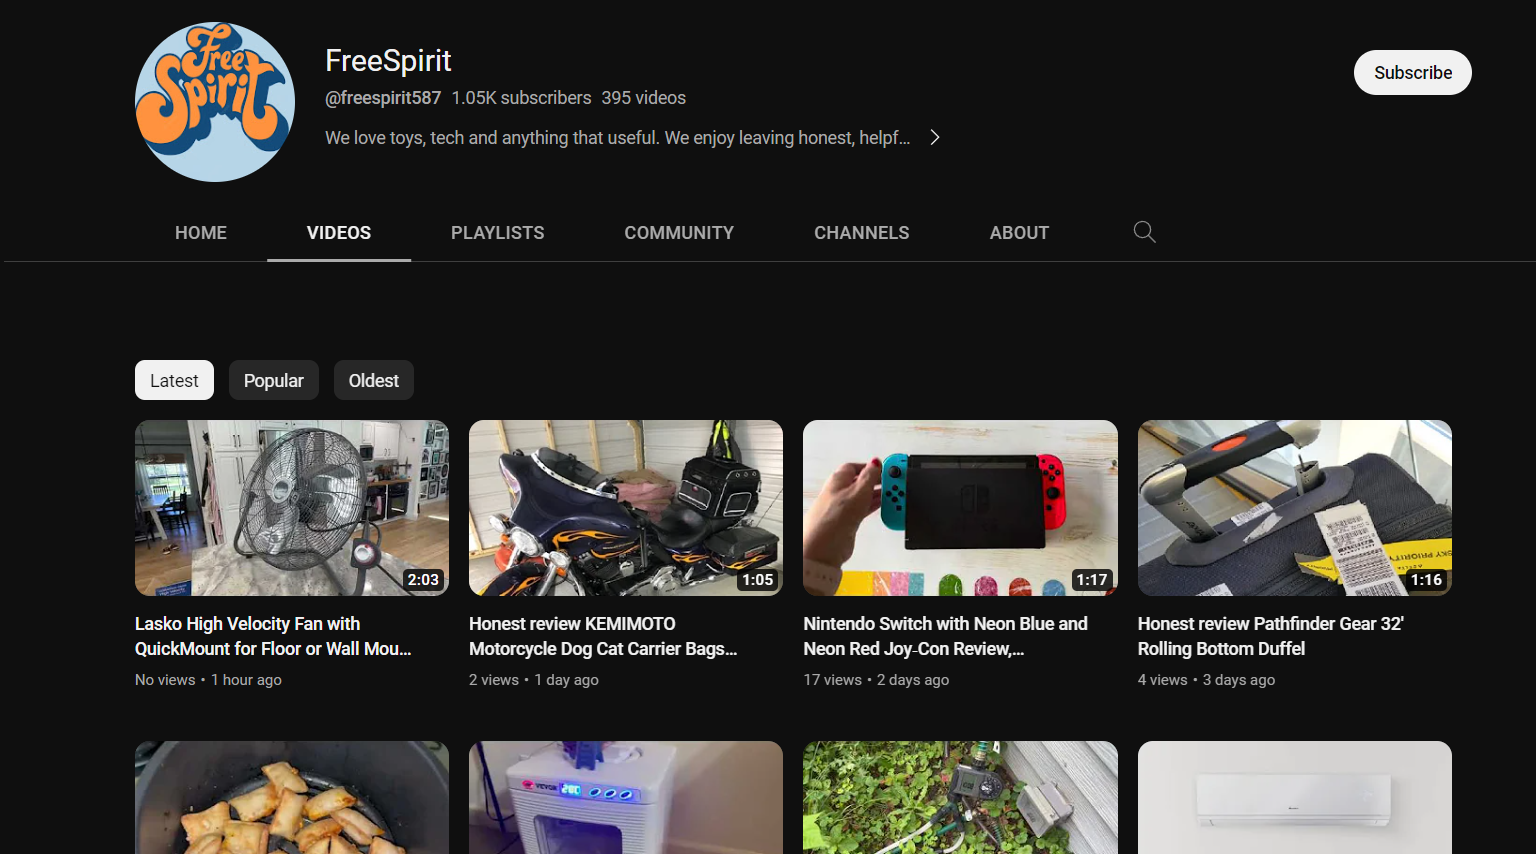Viewport: 1536px width, 854px height.
Task: Click the Nintendo Switch Neon Blue video title
Action: pos(944,636)
